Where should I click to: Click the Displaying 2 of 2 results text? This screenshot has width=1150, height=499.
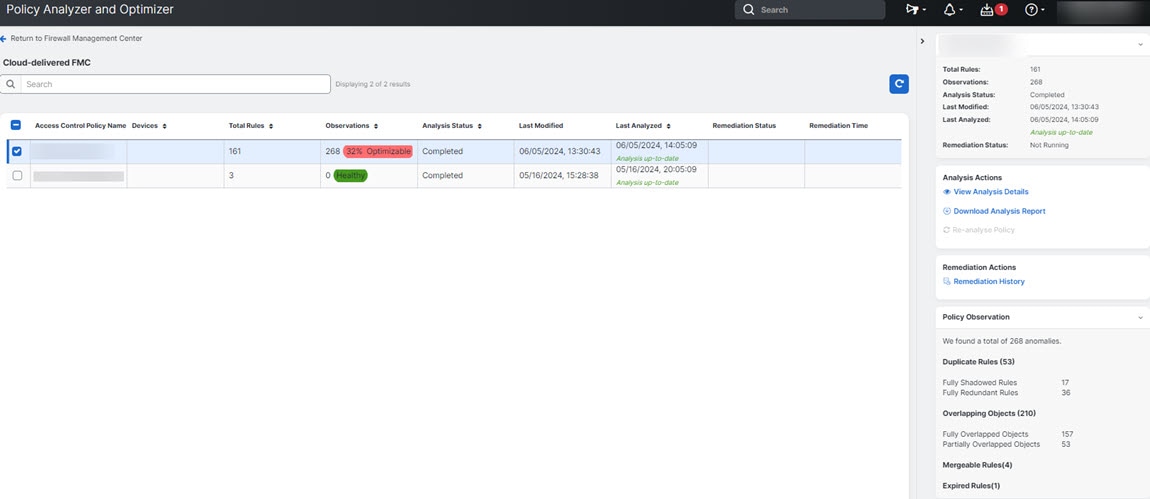pyautogui.click(x=373, y=84)
